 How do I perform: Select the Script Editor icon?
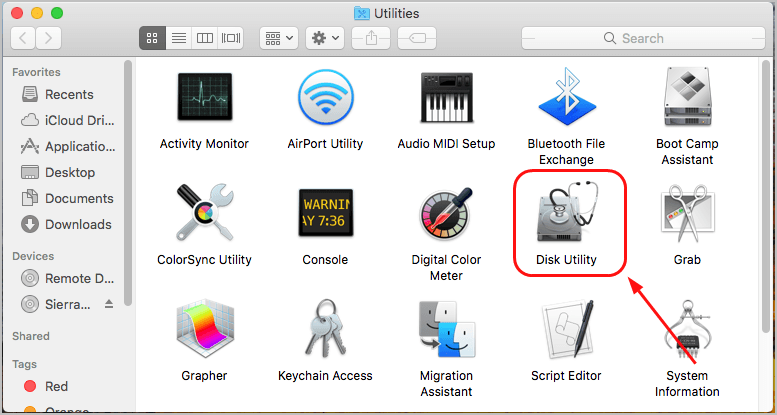567,330
